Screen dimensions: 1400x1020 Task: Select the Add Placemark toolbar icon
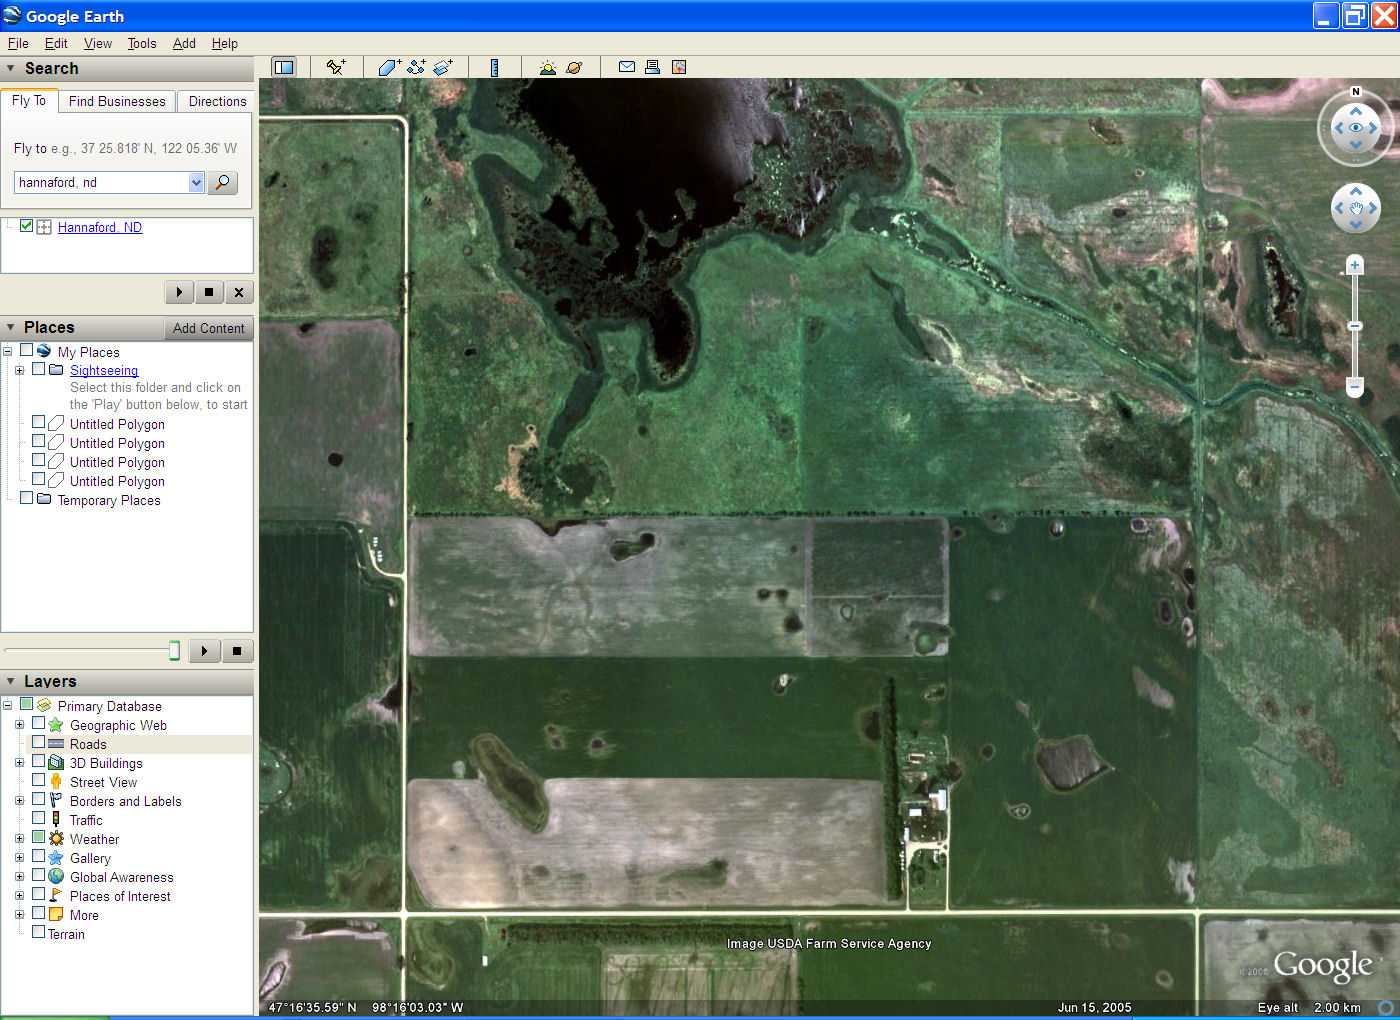(x=336, y=67)
